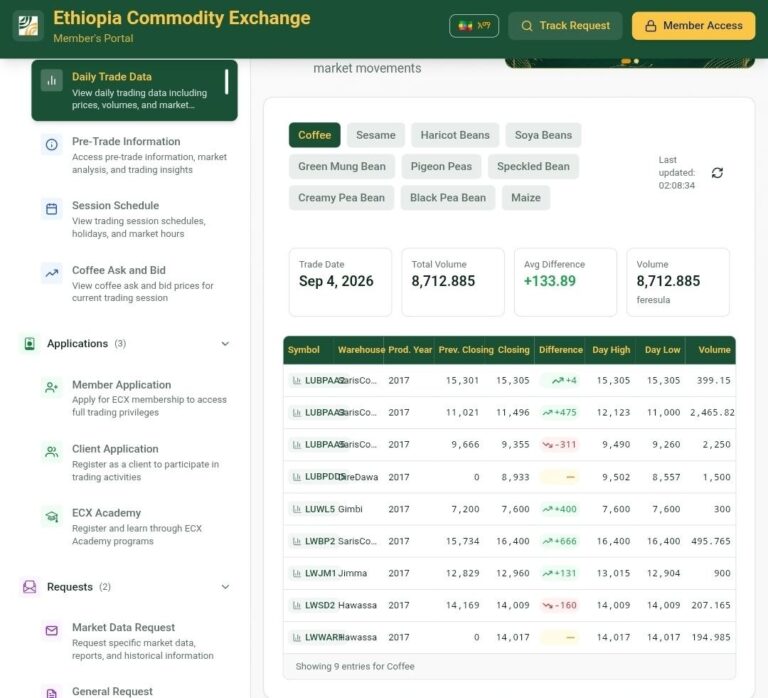Switch language with the Ethiopian flag button

click(x=474, y=25)
